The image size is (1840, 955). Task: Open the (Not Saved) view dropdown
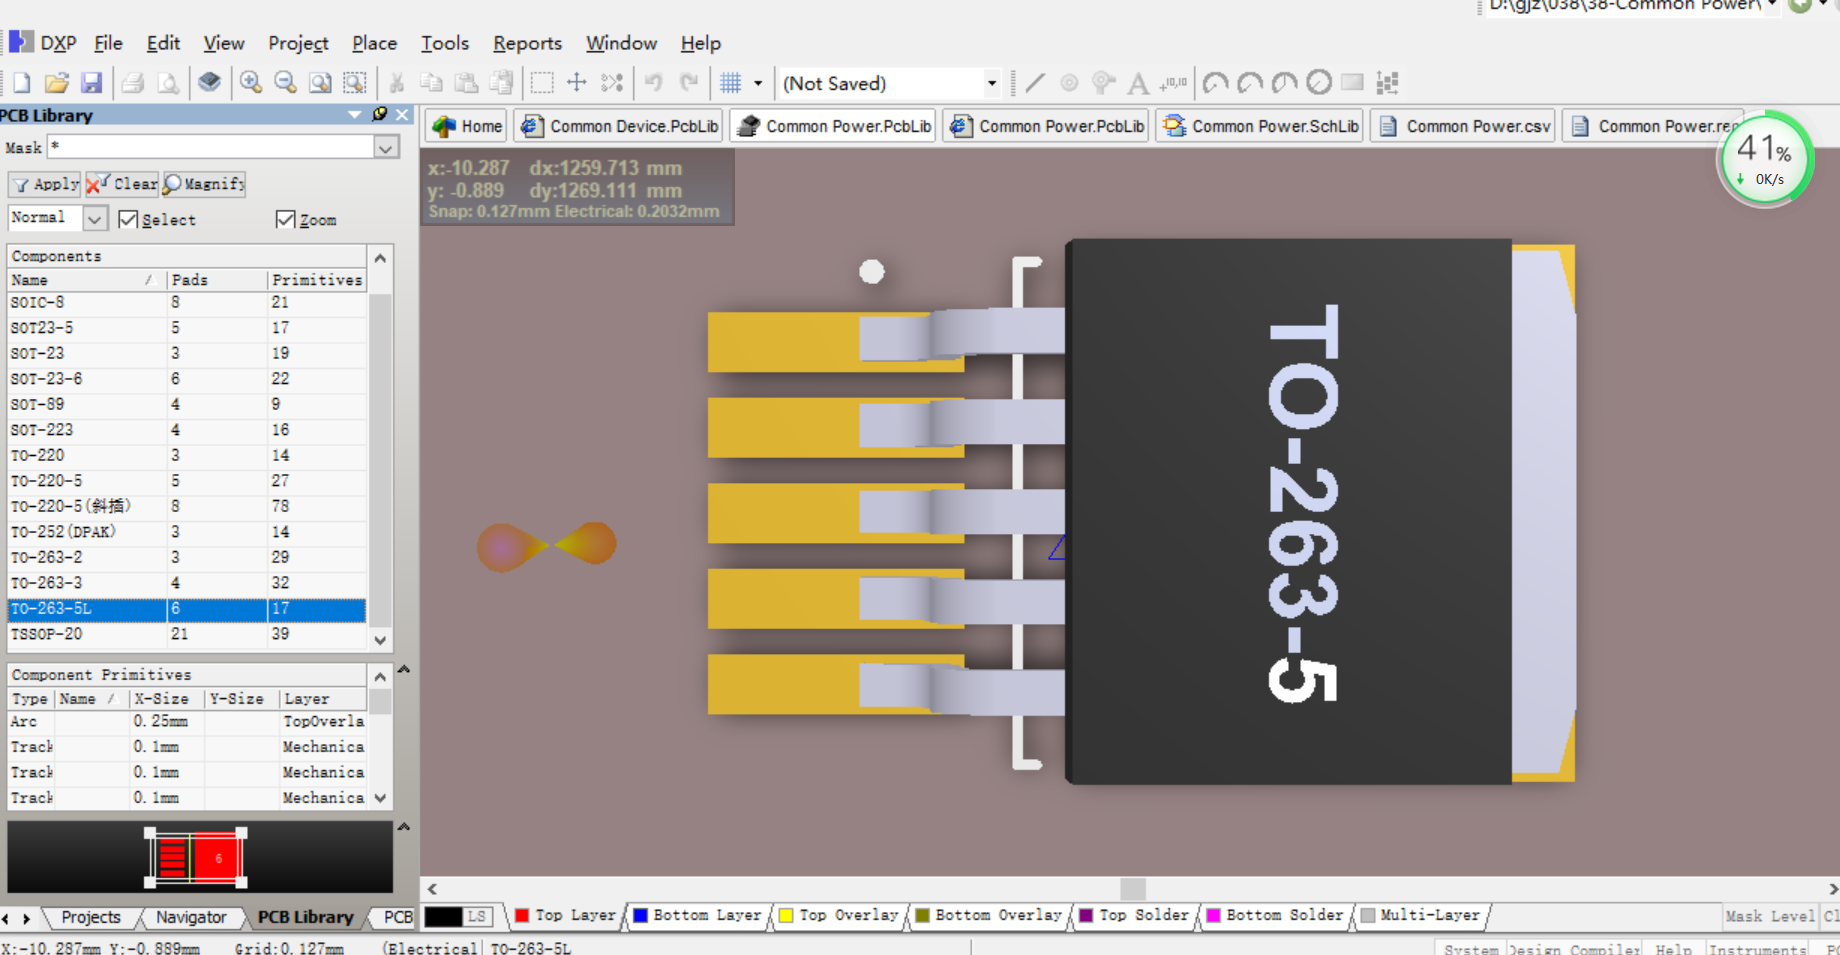coord(991,83)
